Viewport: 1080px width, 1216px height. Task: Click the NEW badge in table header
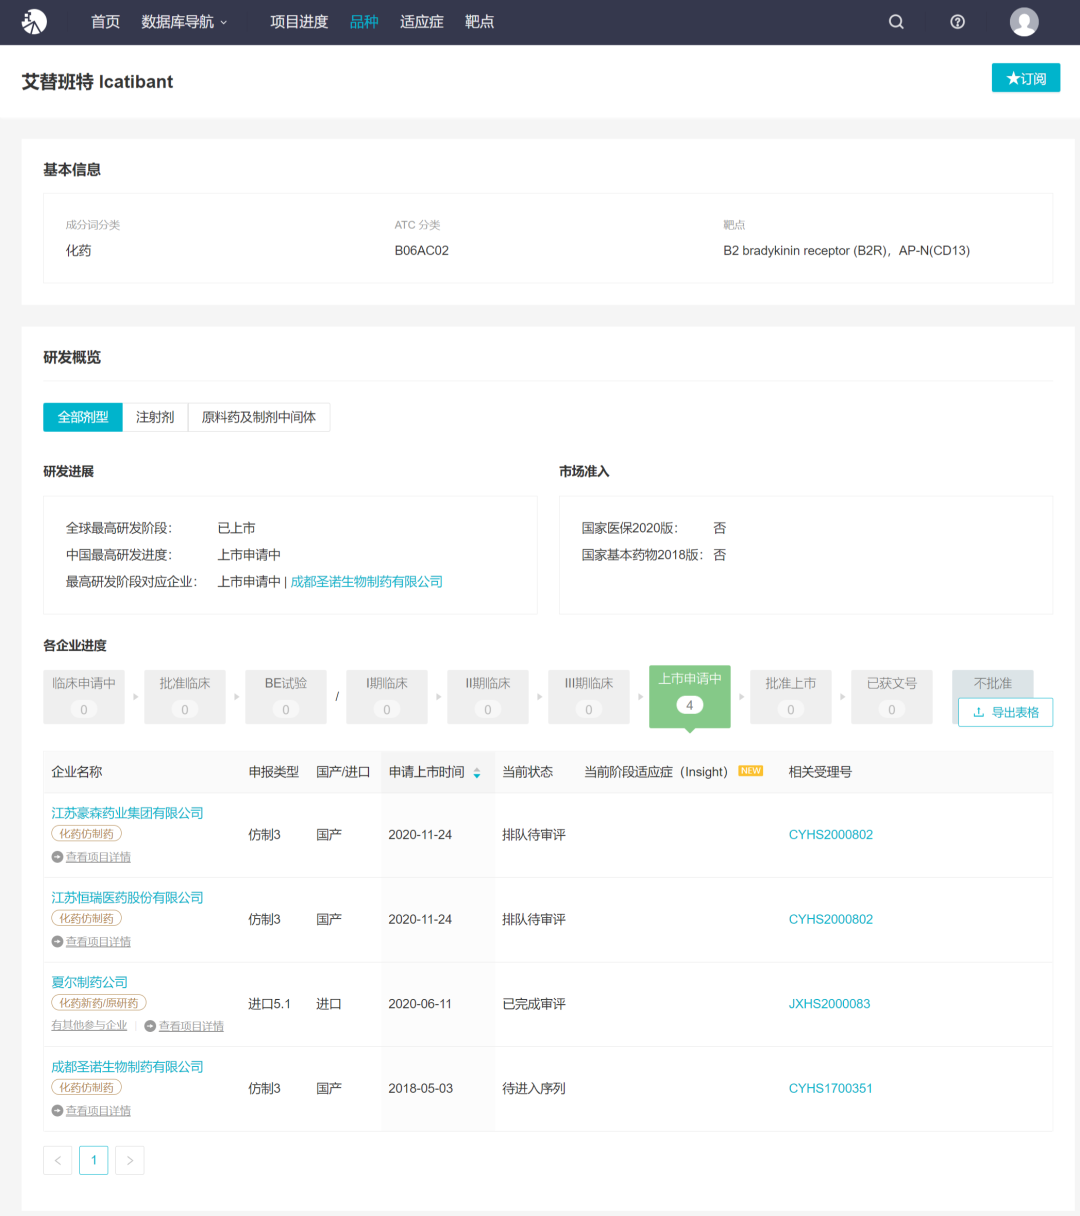751,771
